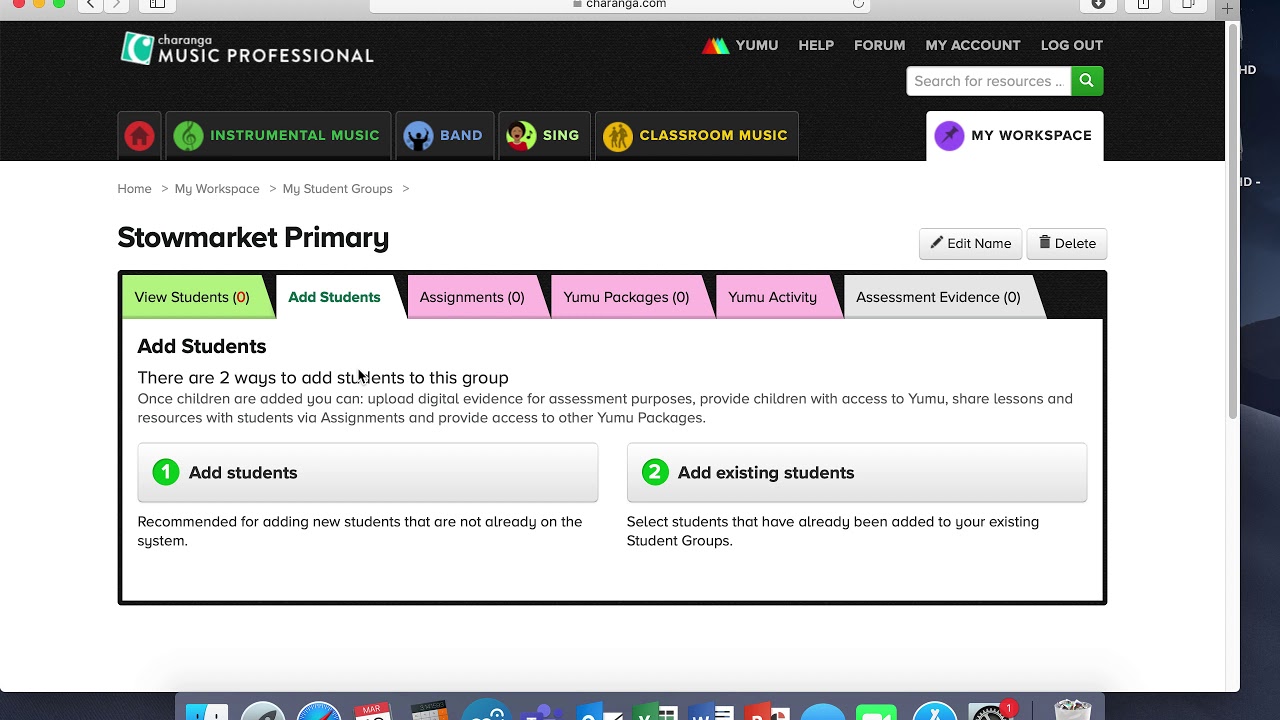Click the green search magnifier button
Viewport: 1280px width, 720px height.
point(1087,81)
